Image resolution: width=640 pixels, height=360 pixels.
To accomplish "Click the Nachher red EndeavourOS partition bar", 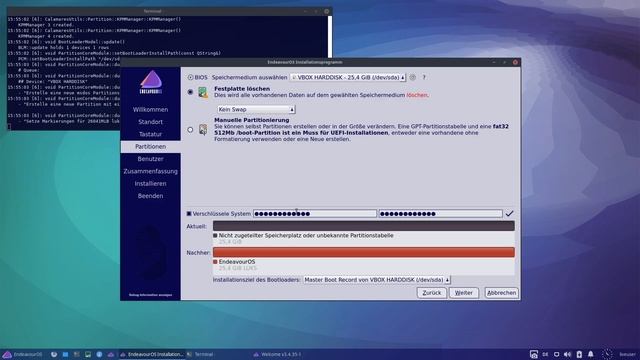I will click(x=364, y=252).
